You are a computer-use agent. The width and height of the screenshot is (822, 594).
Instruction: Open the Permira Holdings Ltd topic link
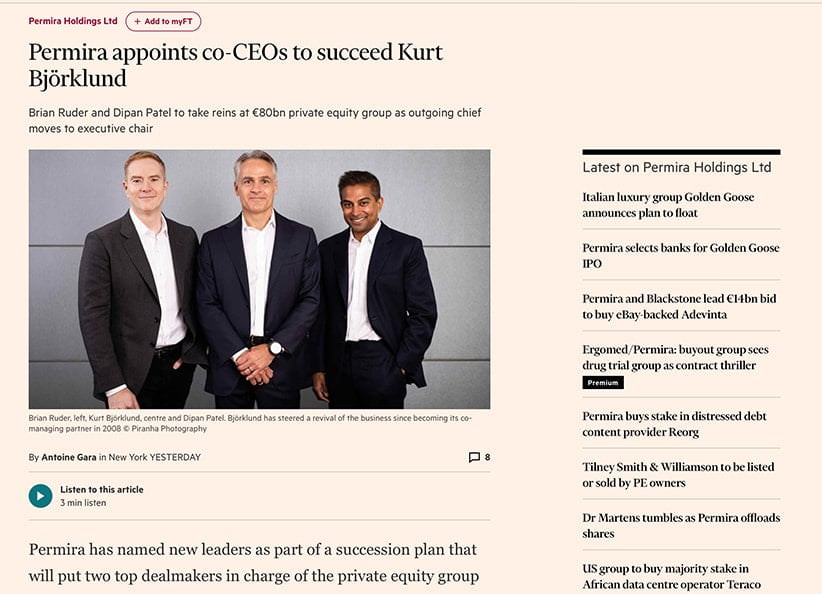click(x=73, y=21)
